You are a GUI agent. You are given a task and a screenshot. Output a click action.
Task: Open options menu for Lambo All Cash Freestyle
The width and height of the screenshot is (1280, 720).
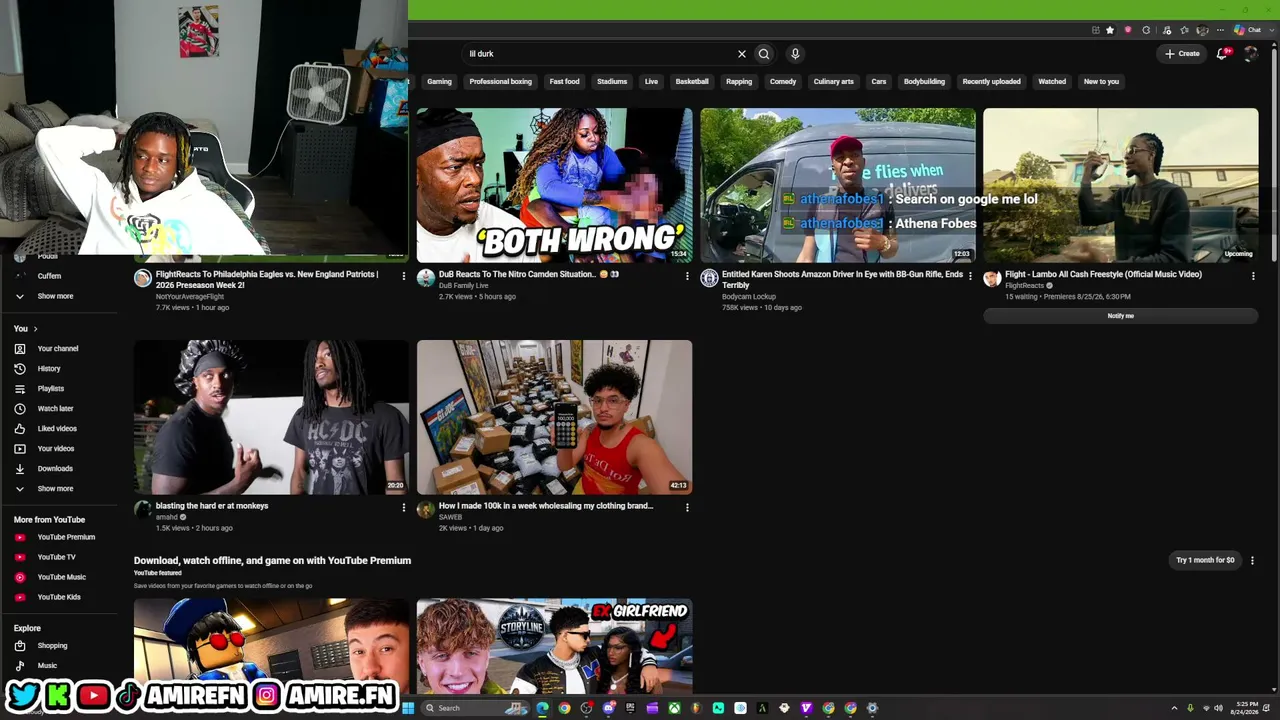[1253, 276]
